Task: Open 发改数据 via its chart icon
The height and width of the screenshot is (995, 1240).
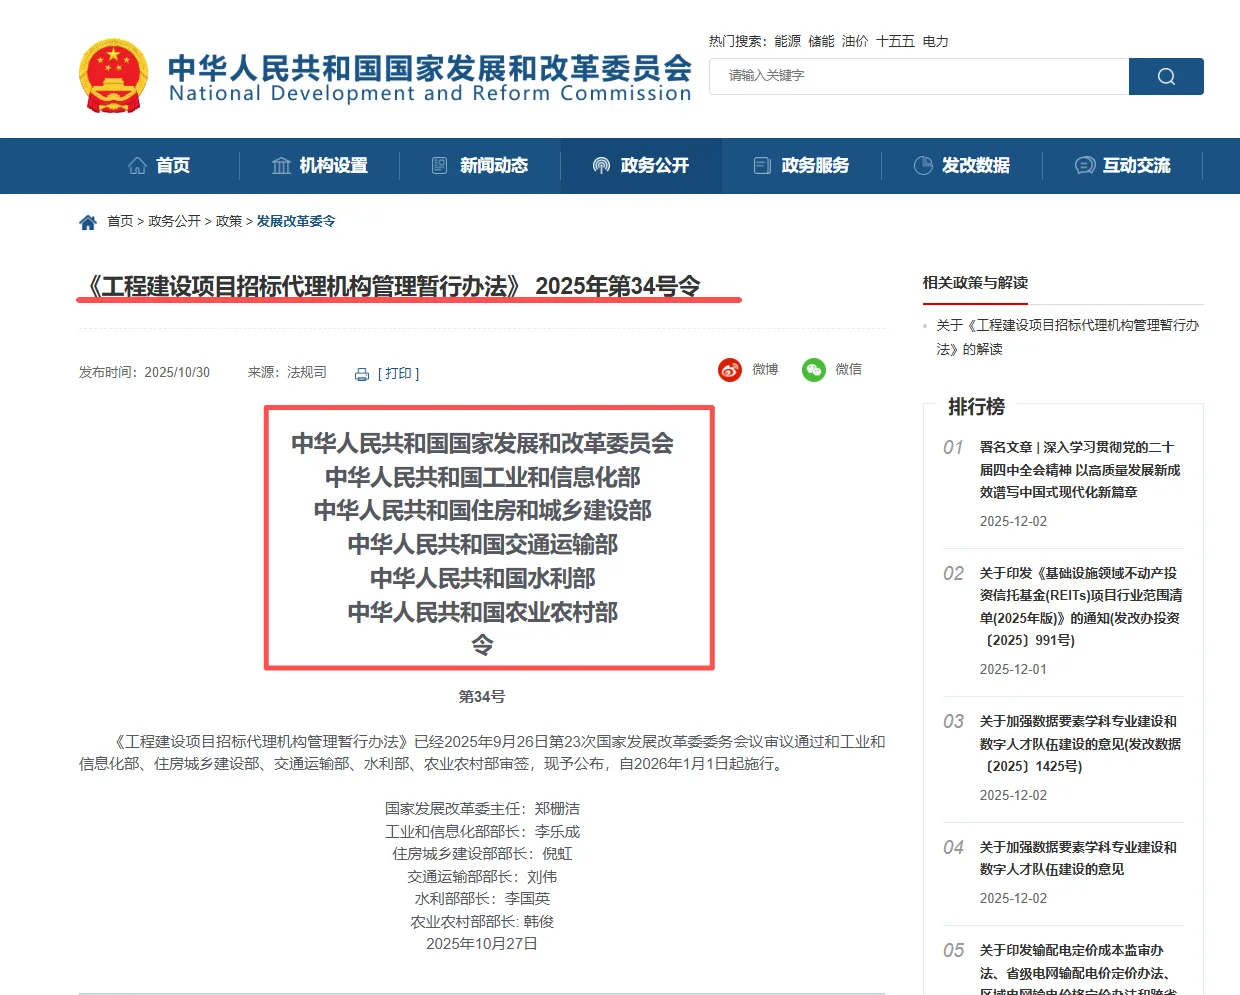Action: tap(921, 165)
